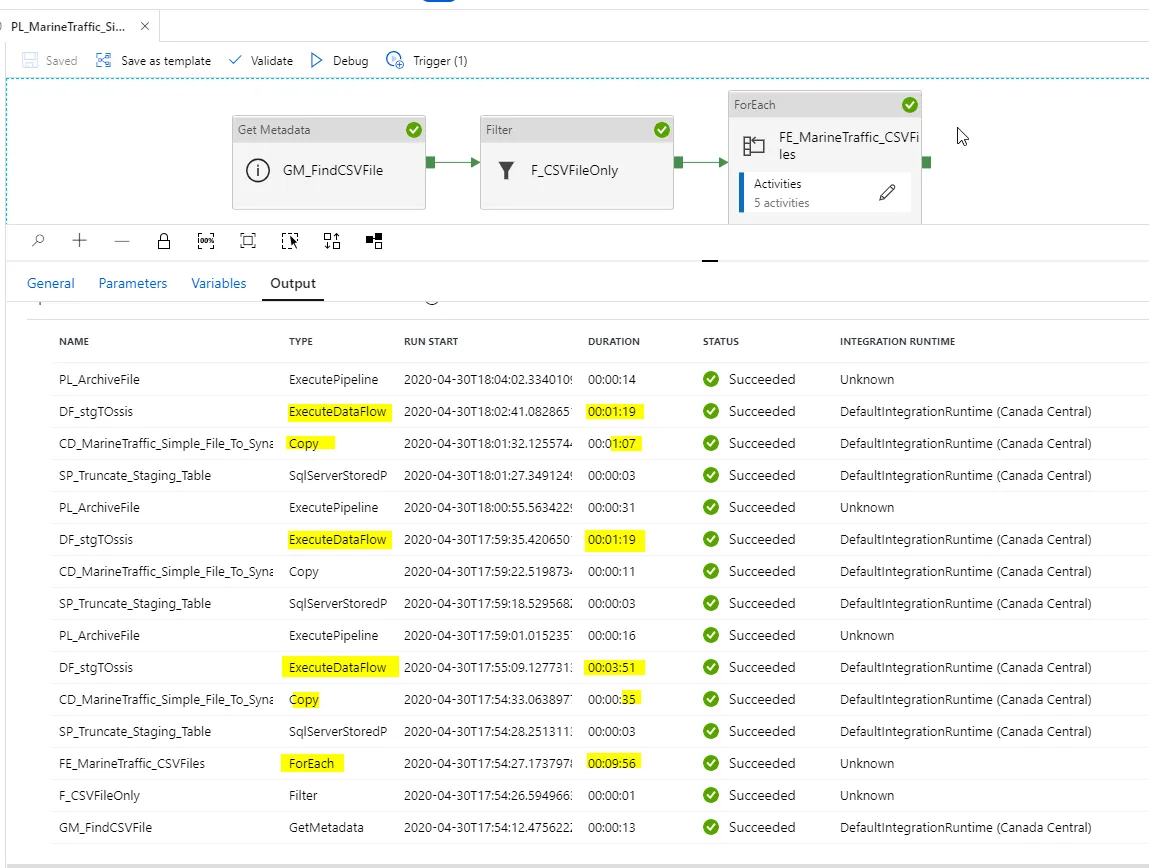Open the Trigger (1) dropdown
Image resolution: width=1149 pixels, height=868 pixels.
(x=426, y=61)
